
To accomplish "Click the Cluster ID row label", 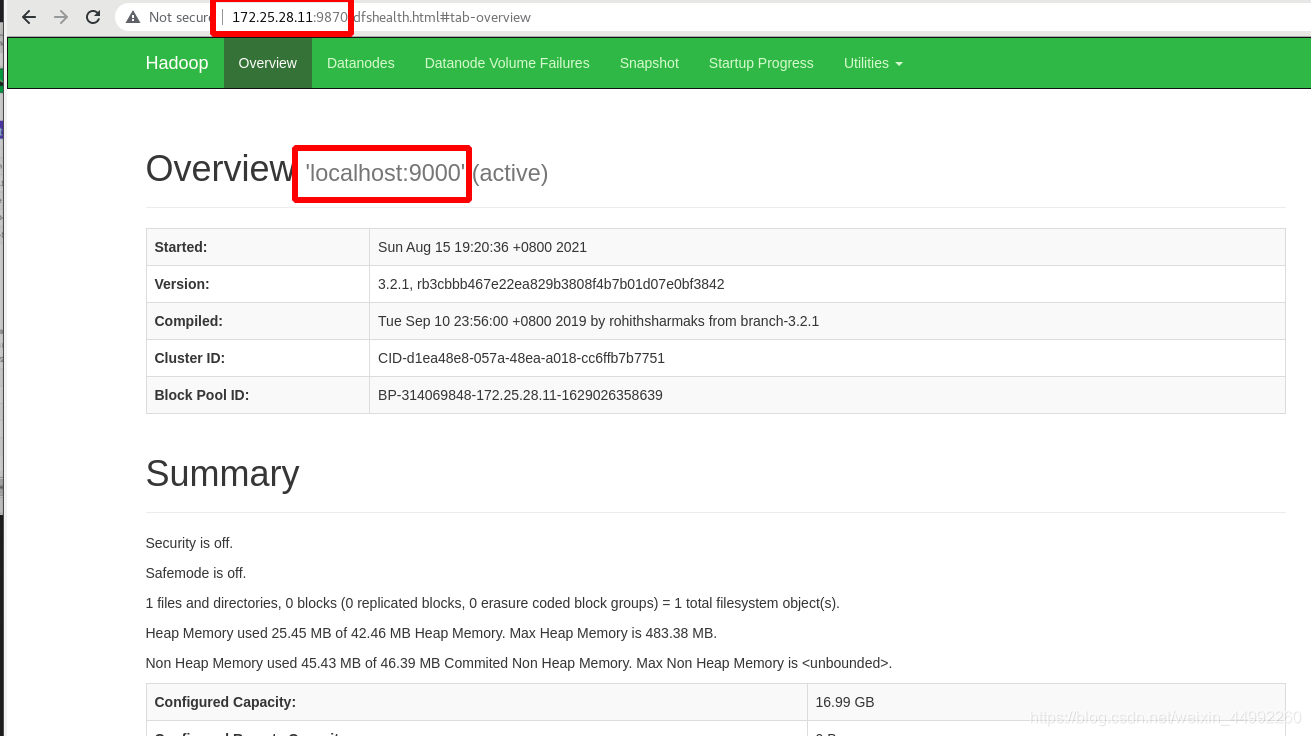I will 190,358.
